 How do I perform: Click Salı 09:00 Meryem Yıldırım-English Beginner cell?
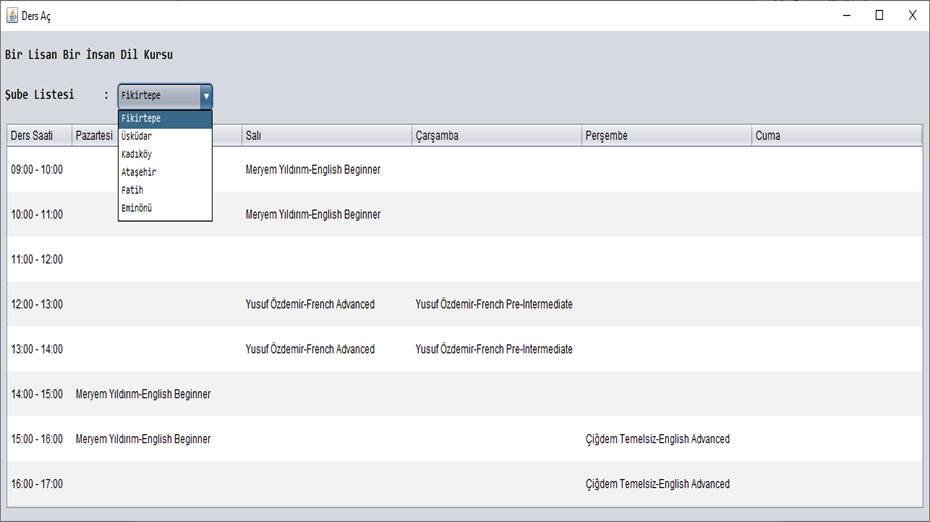[x=326, y=170]
